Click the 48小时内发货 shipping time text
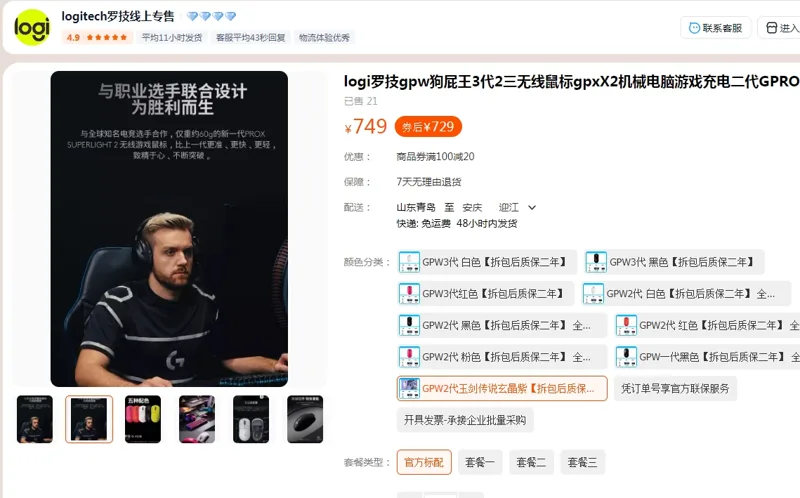 coord(487,223)
